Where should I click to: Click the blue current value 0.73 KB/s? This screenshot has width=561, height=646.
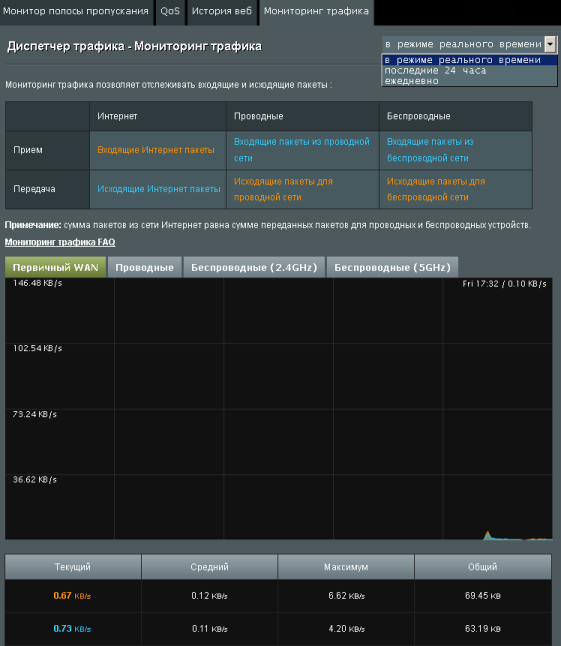pos(72,629)
